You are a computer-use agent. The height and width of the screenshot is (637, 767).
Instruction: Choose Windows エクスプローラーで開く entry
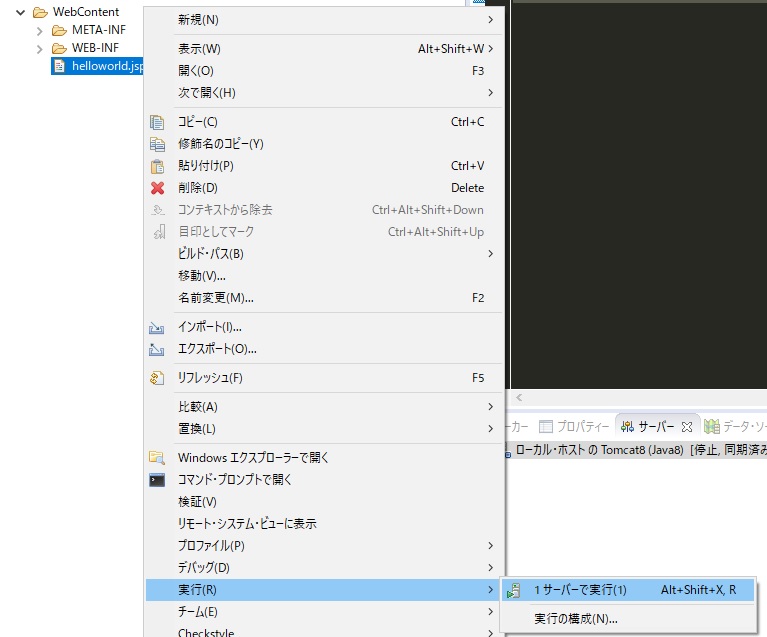tap(325, 457)
